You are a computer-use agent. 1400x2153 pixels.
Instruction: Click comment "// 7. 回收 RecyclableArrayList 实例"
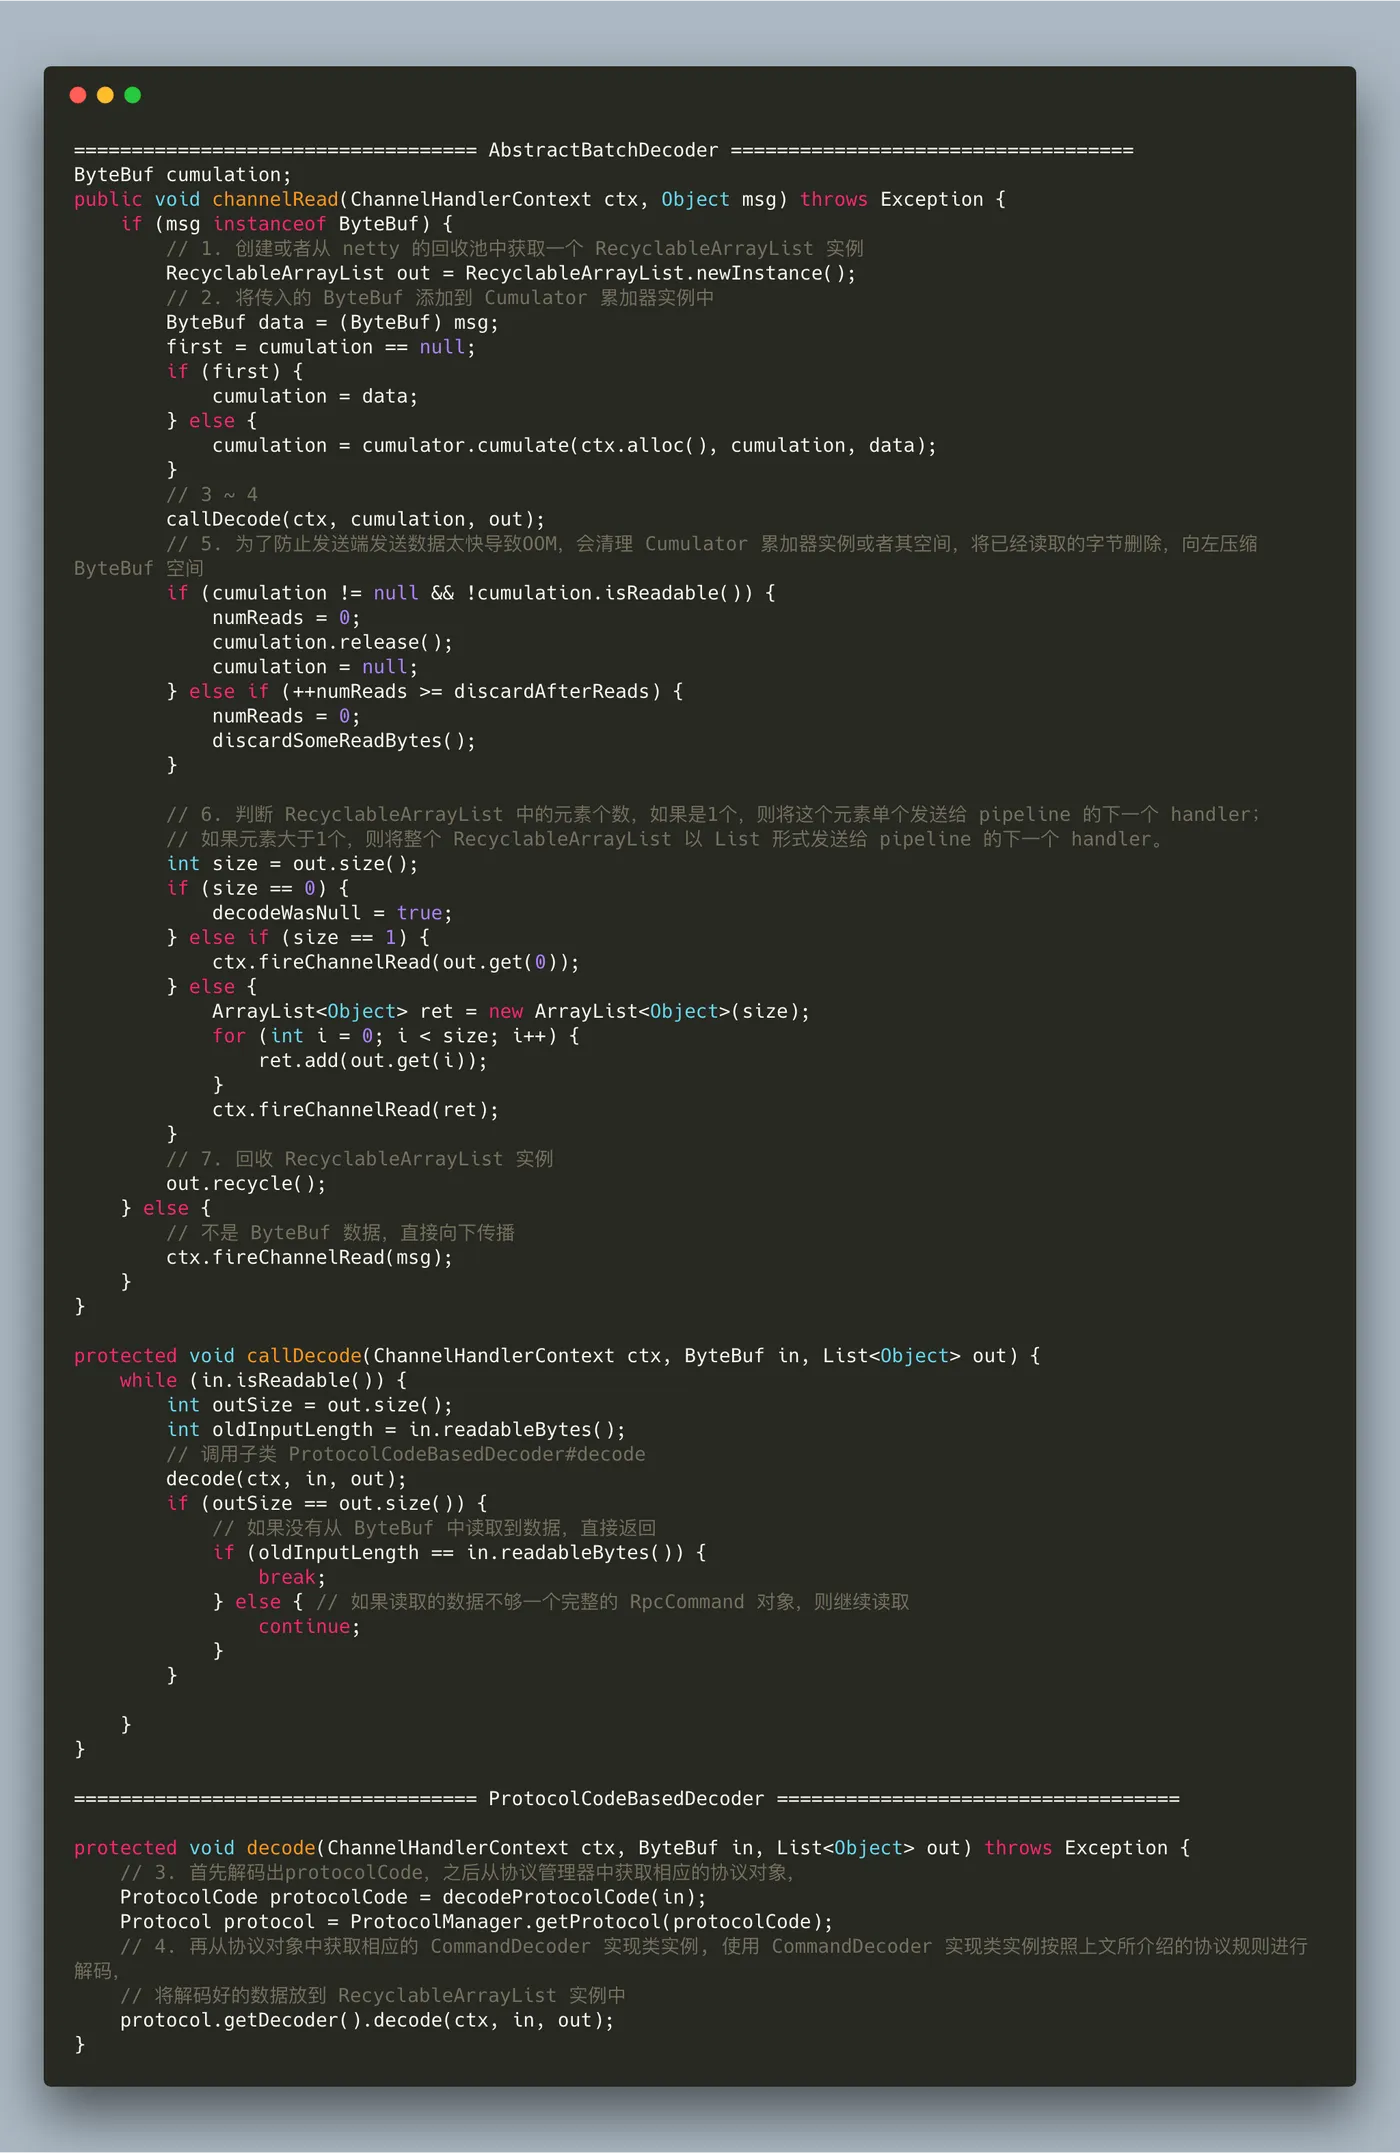pos(360,1159)
